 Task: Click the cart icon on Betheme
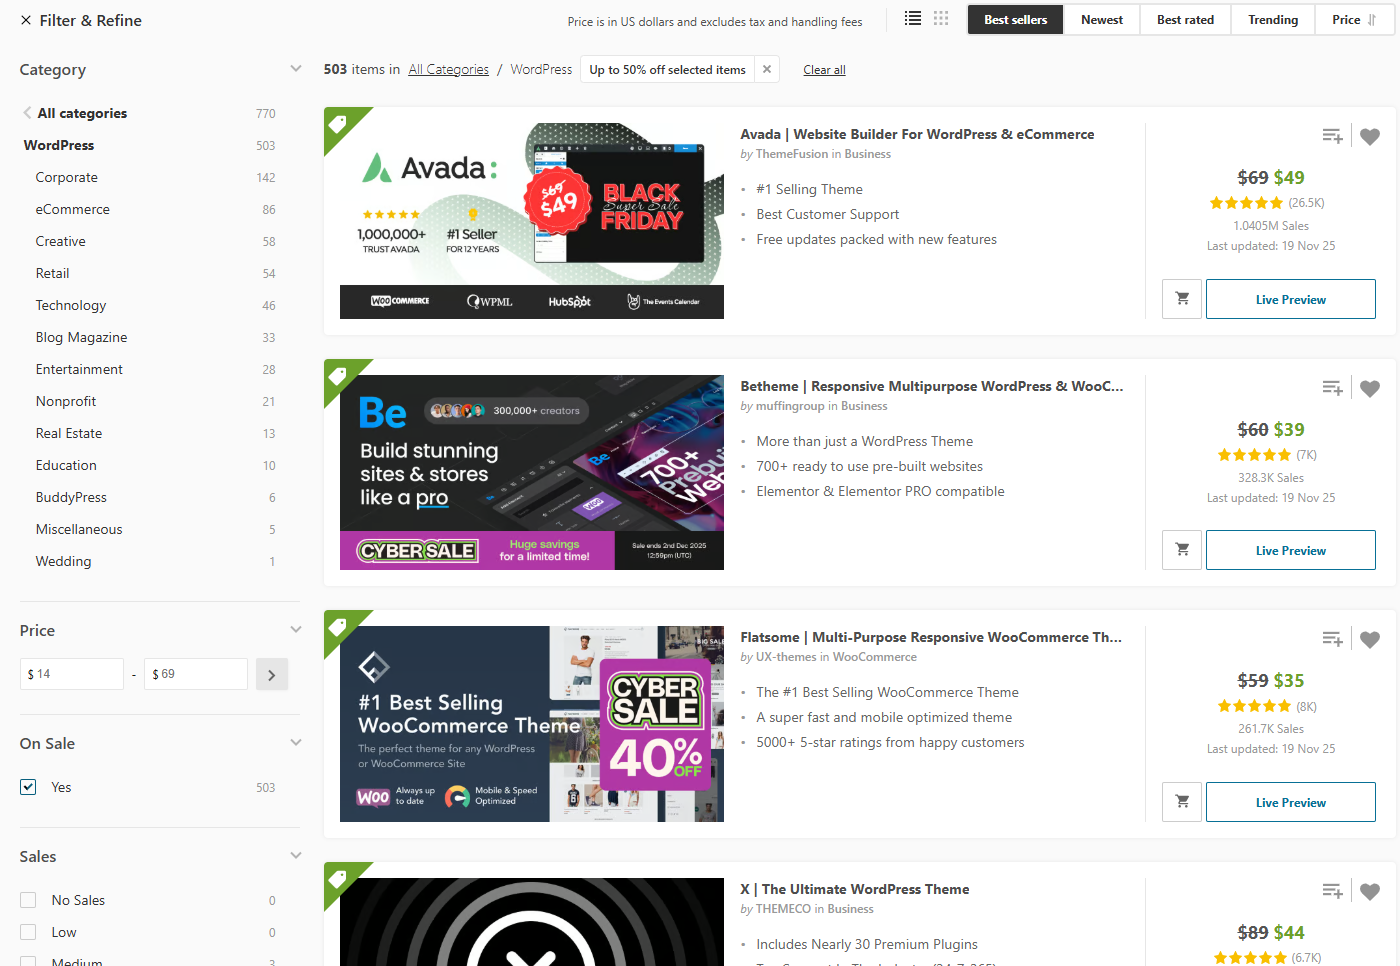[1181, 549]
